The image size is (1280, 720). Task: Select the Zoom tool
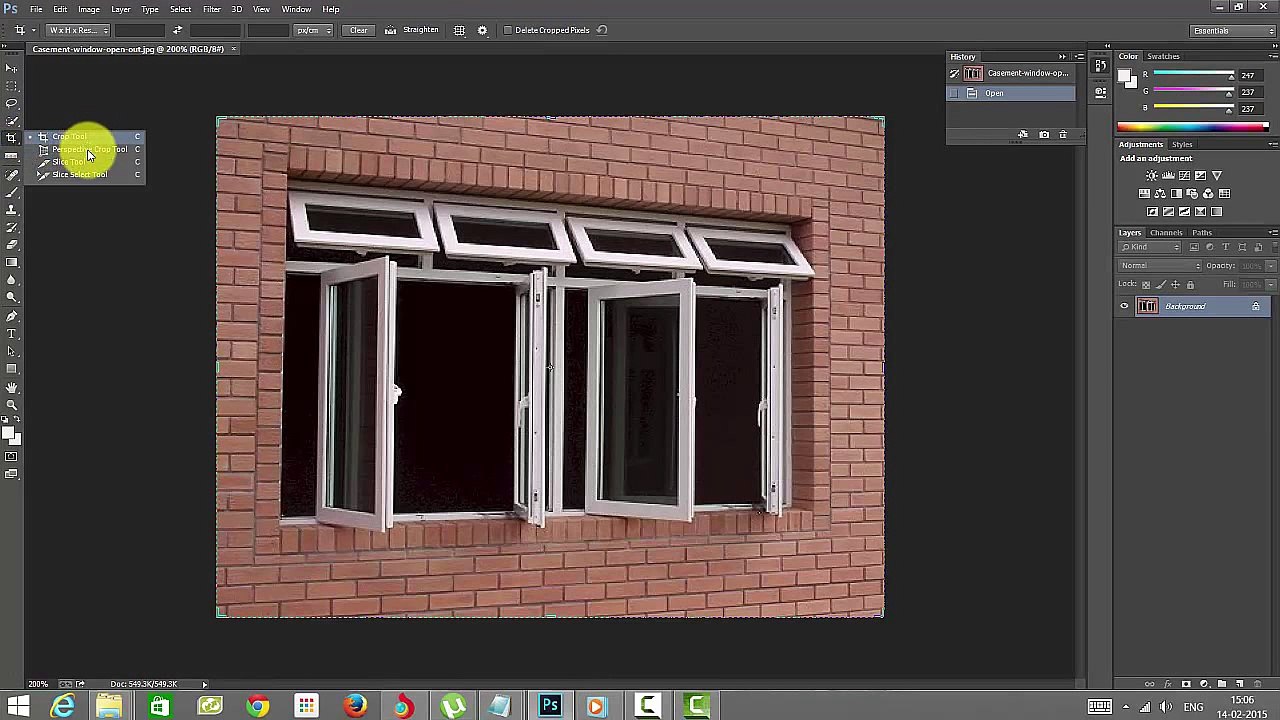(x=11, y=404)
